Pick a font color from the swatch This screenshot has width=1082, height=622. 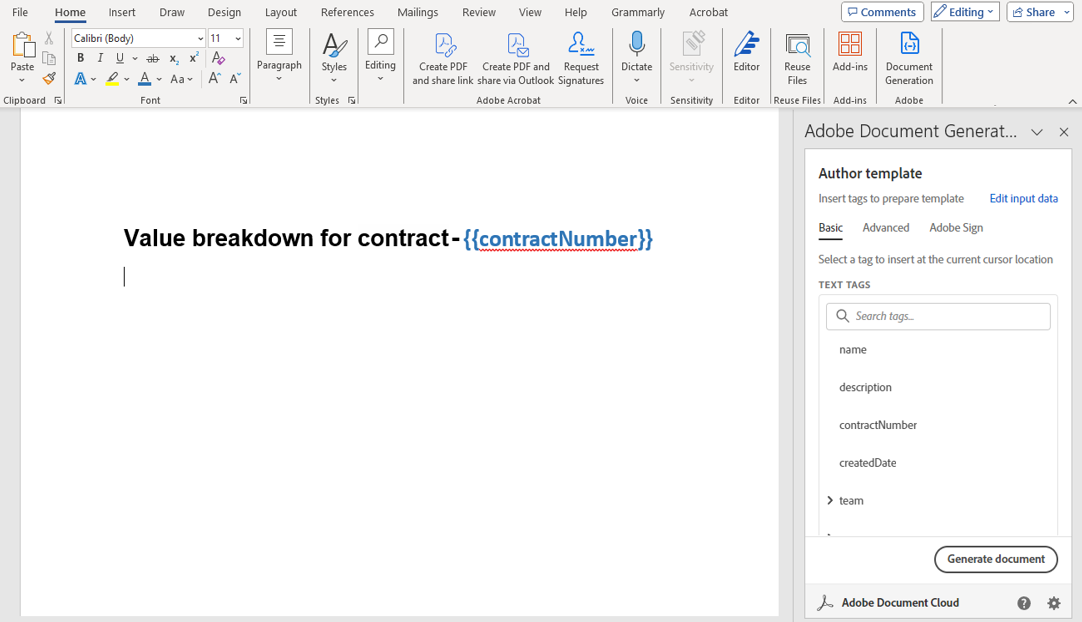(x=146, y=78)
